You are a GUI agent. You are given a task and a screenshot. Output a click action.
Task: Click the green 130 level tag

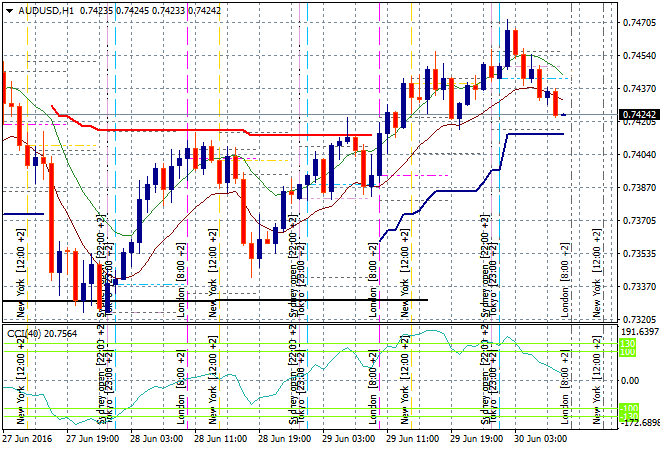point(628,343)
